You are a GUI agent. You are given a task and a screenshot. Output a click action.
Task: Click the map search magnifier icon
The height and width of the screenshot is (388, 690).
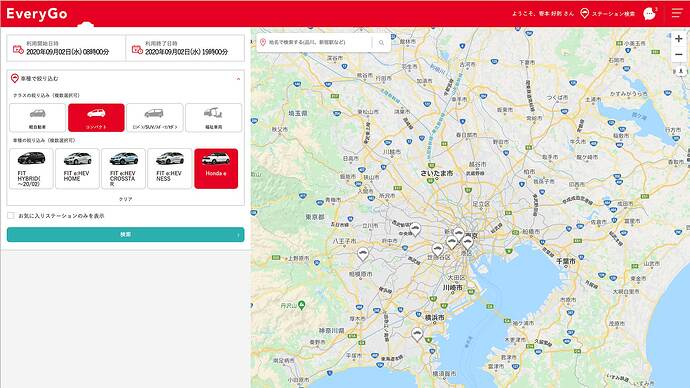click(381, 43)
